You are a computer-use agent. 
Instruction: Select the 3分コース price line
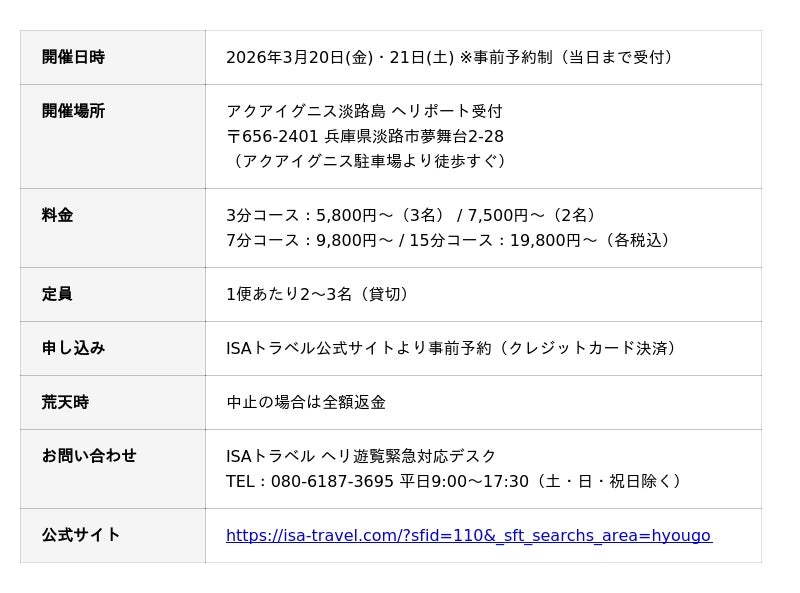point(414,215)
